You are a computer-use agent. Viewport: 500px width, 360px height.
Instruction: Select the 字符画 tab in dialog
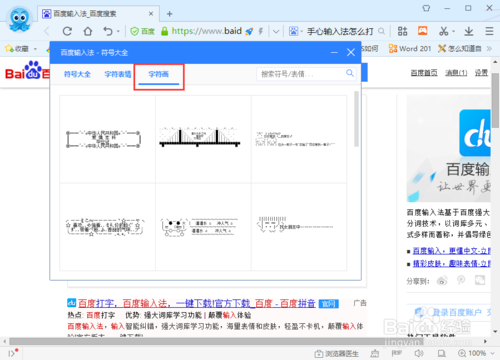[x=159, y=74]
